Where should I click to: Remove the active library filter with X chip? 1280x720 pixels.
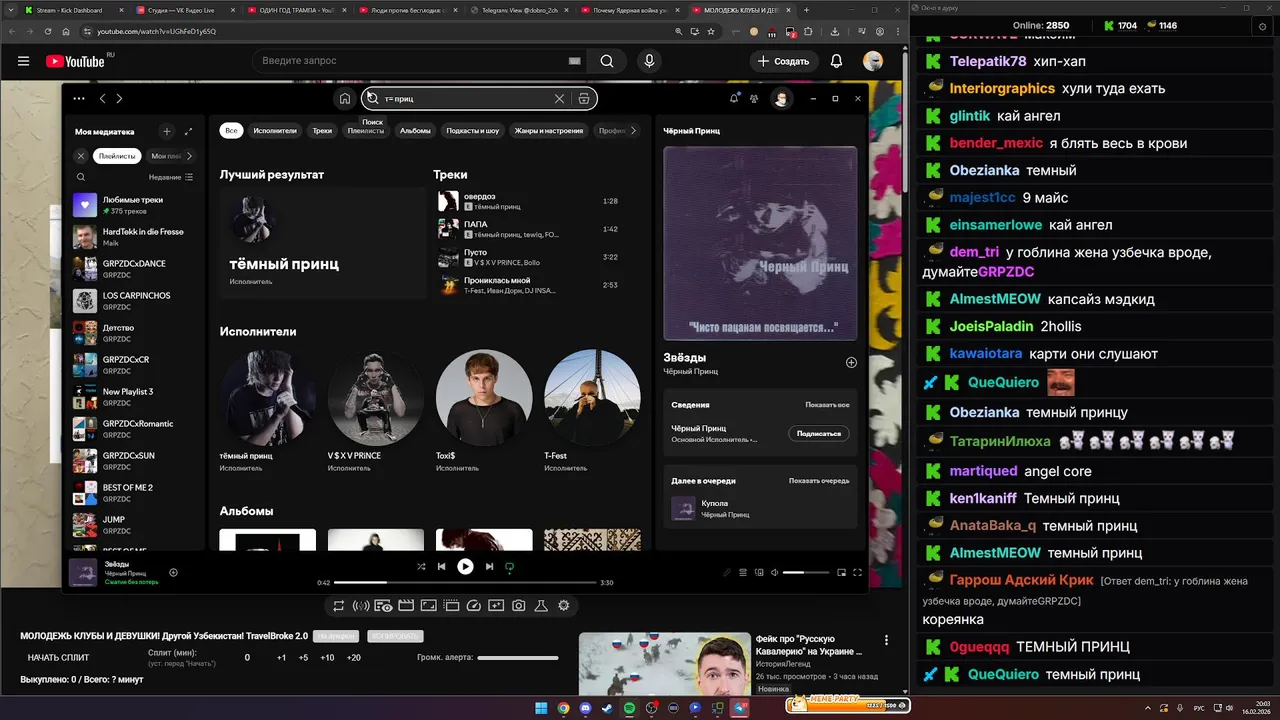pos(81,156)
